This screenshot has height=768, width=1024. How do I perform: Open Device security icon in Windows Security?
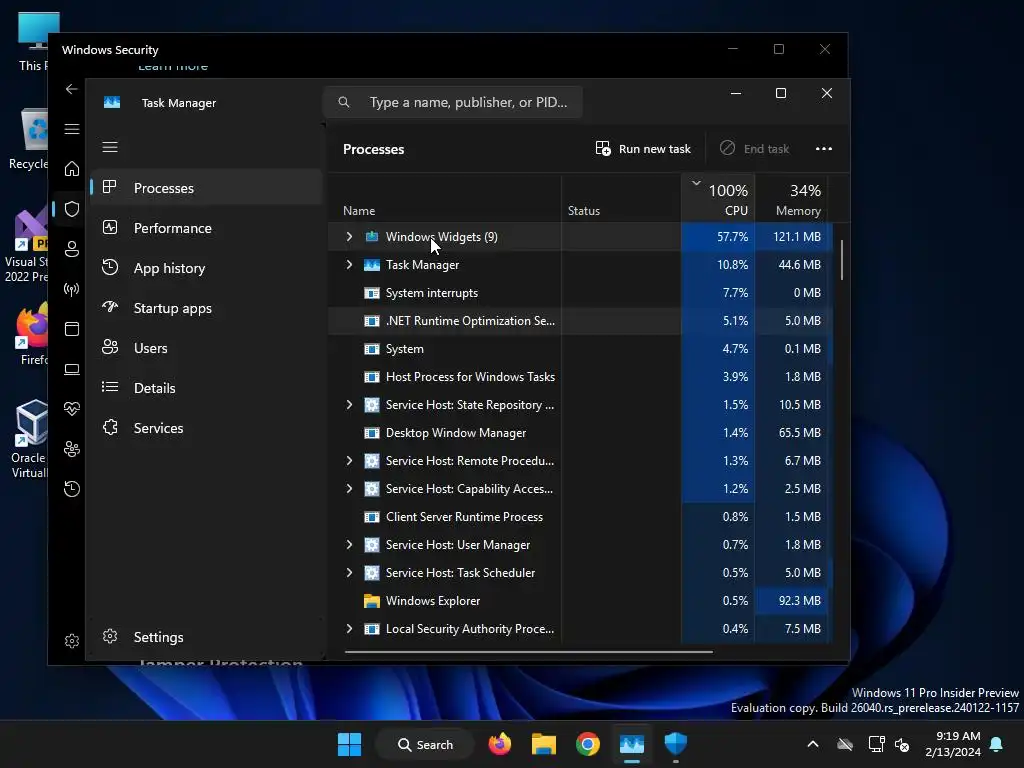pyautogui.click(x=72, y=369)
